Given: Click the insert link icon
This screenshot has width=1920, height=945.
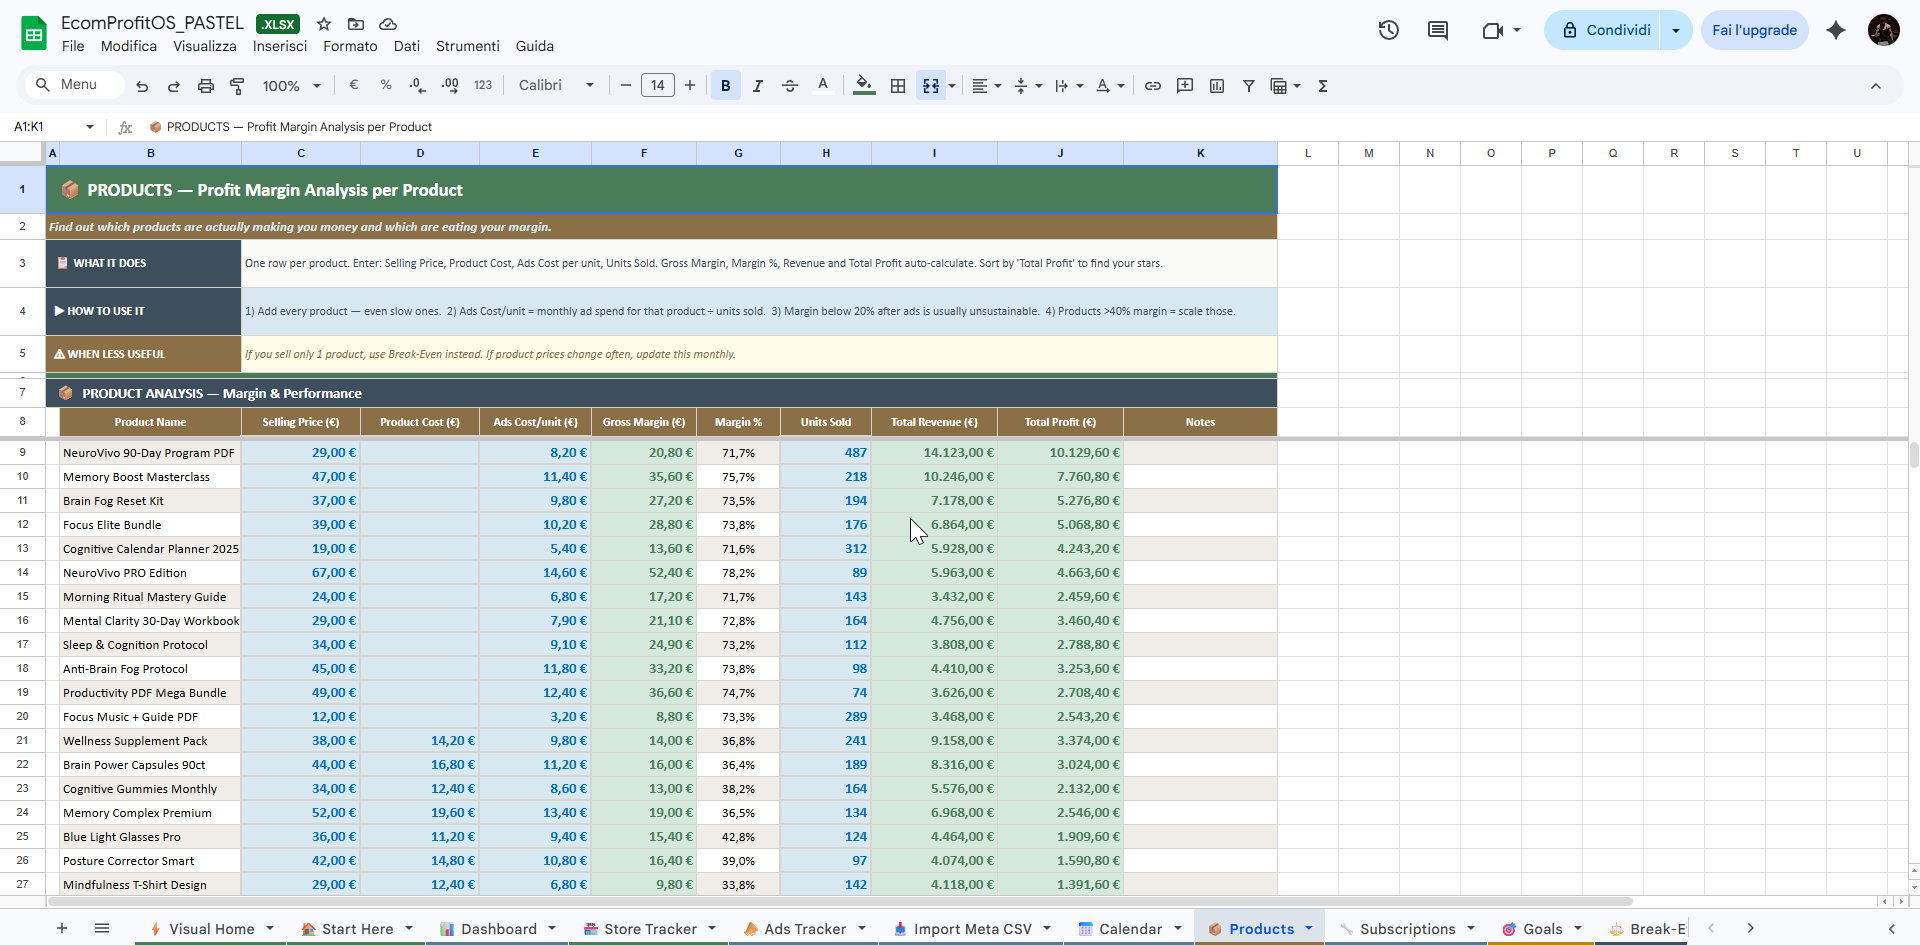Looking at the screenshot, I should coord(1153,86).
